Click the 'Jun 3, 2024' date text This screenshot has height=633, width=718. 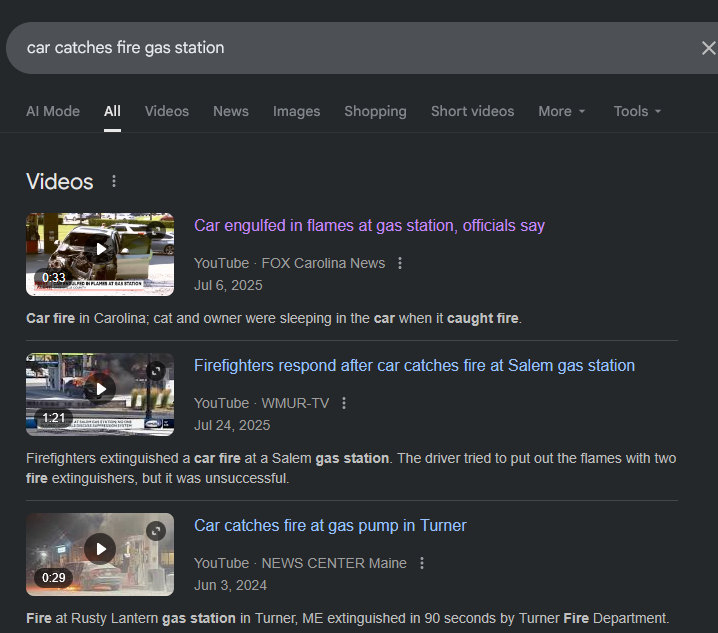[230, 585]
